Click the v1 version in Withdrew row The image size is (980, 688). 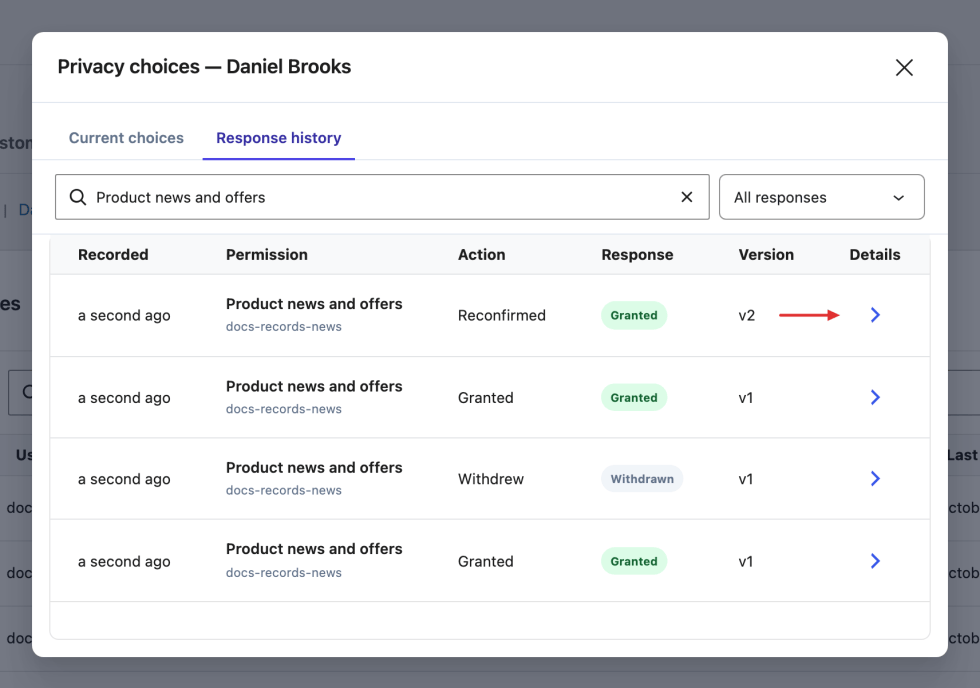pyautogui.click(x=745, y=479)
